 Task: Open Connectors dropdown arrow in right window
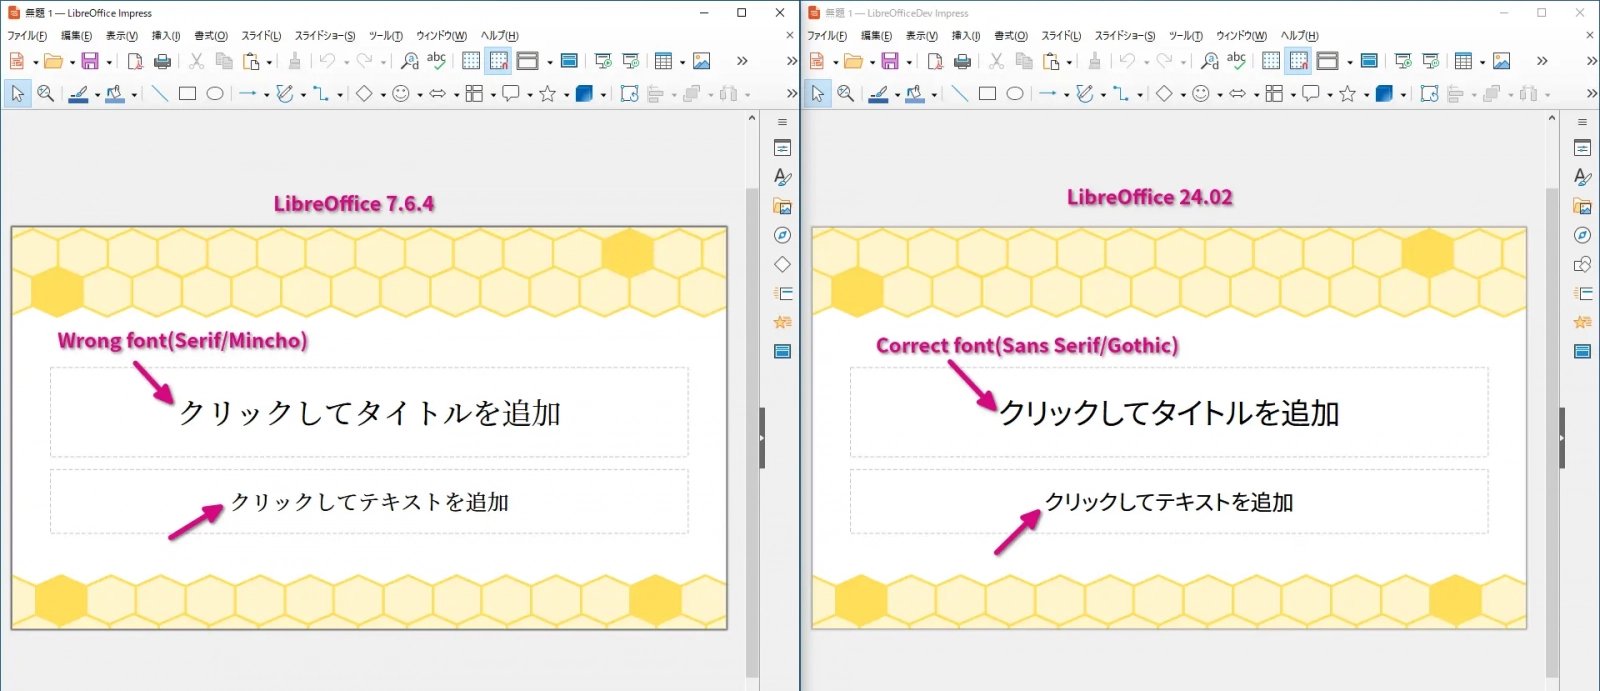tap(1140, 94)
